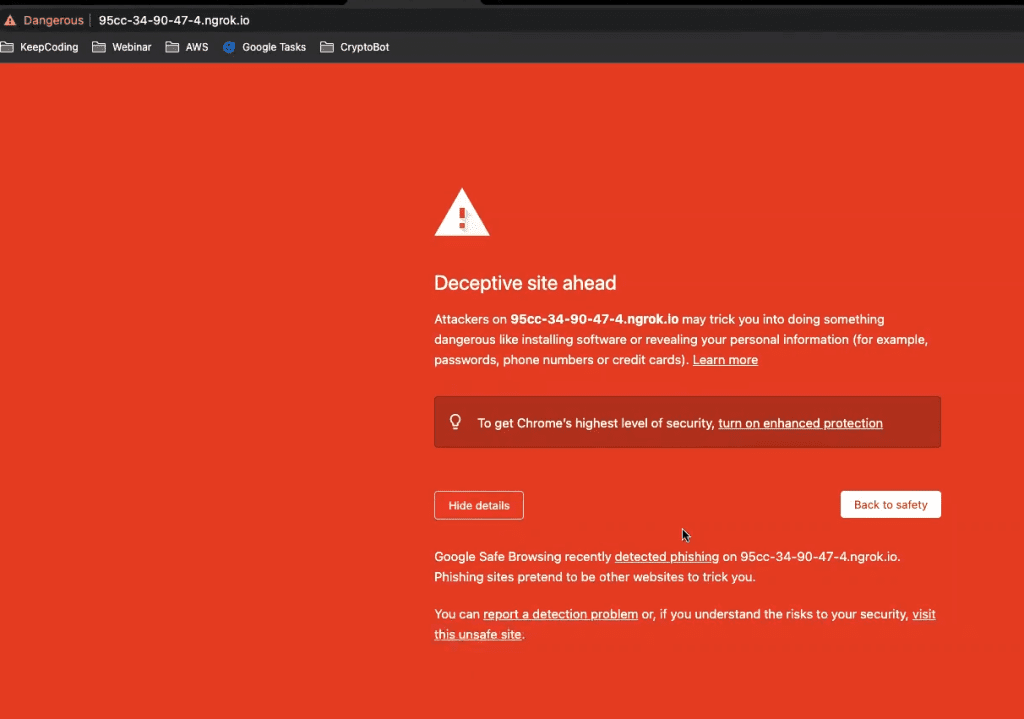The height and width of the screenshot is (719, 1024).
Task: Open the CryptoBot bookmark folder
Action: coord(355,47)
